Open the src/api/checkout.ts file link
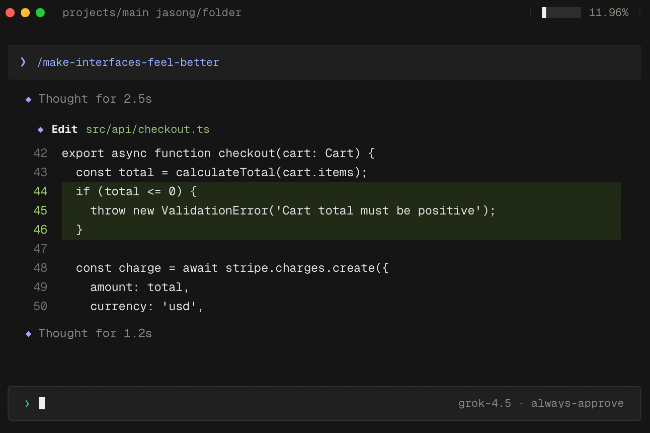Image resolution: width=650 pixels, height=433 pixels. tap(148, 130)
